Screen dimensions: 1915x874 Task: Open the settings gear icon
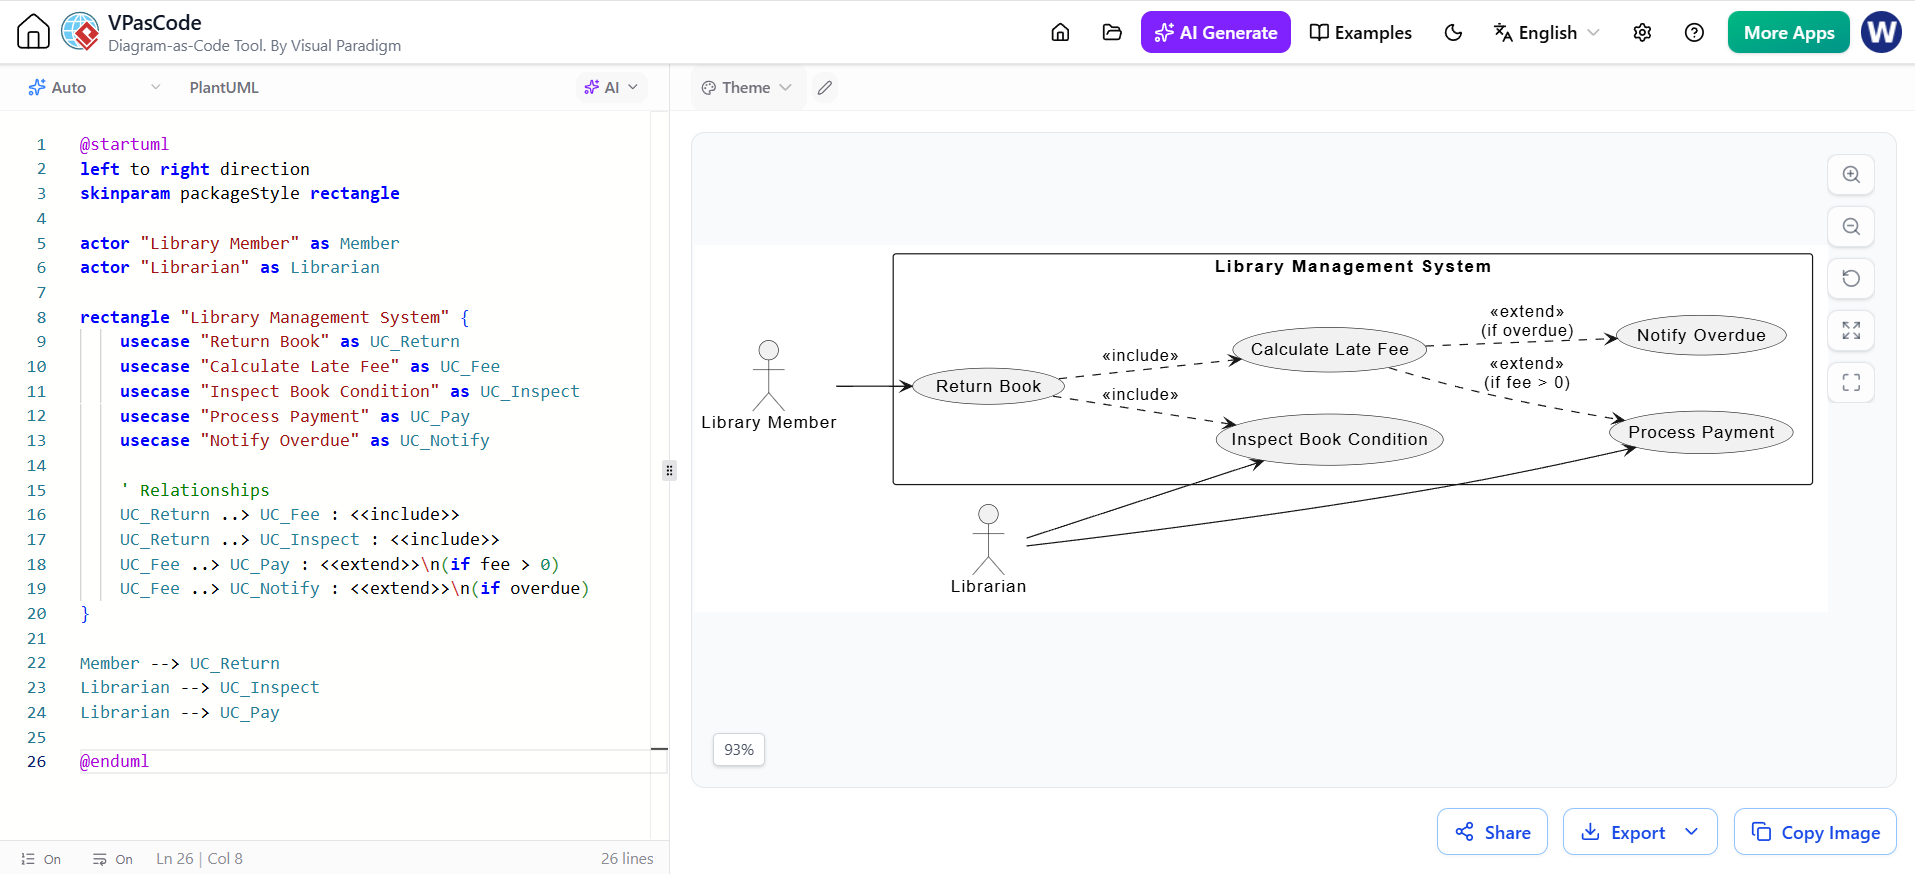click(1642, 32)
